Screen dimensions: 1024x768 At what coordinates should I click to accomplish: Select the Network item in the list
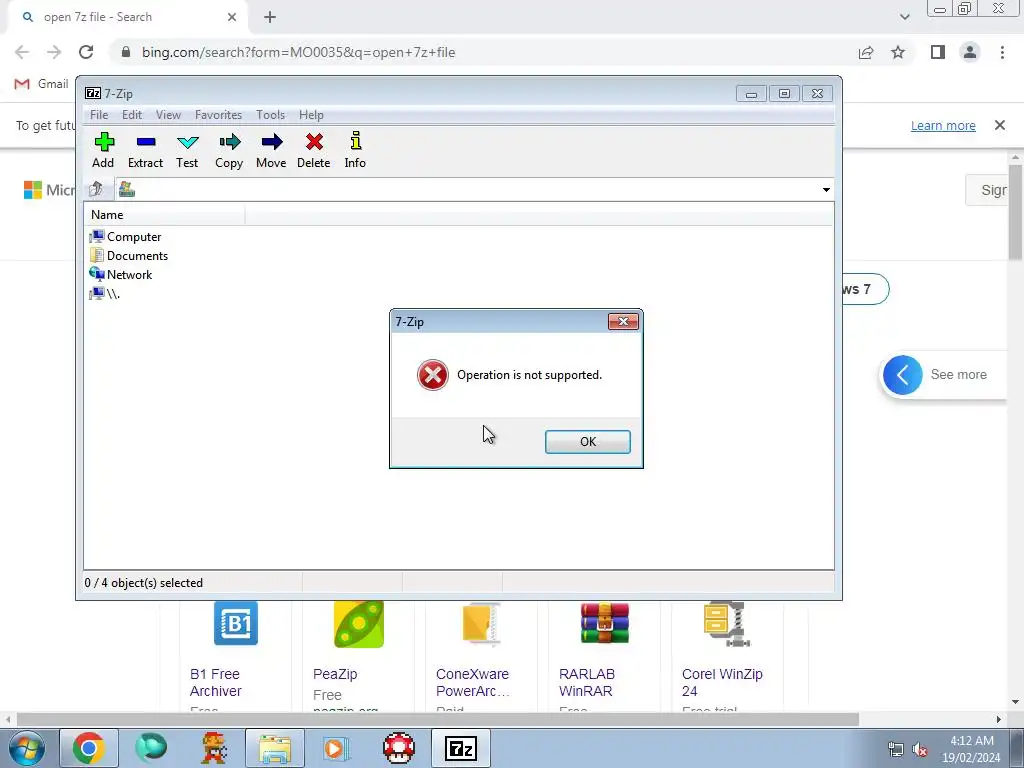pos(121,274)
